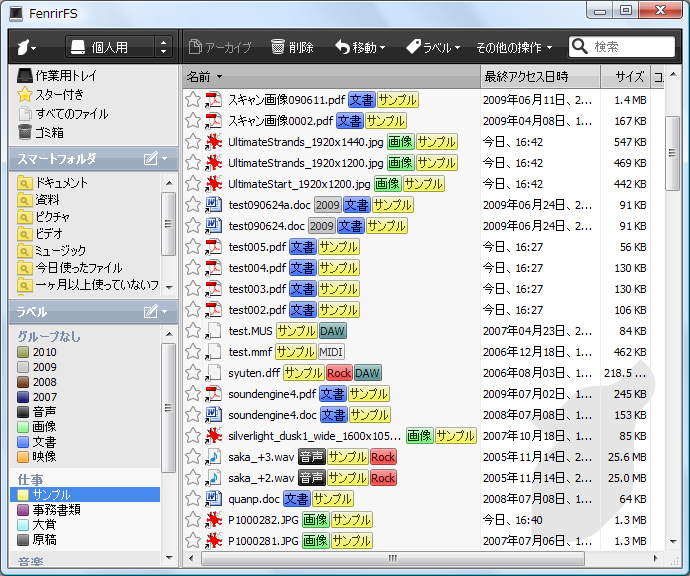Click file list vertical scrollbar thumb
690x576 pixels.
click(x=672, y=153)
